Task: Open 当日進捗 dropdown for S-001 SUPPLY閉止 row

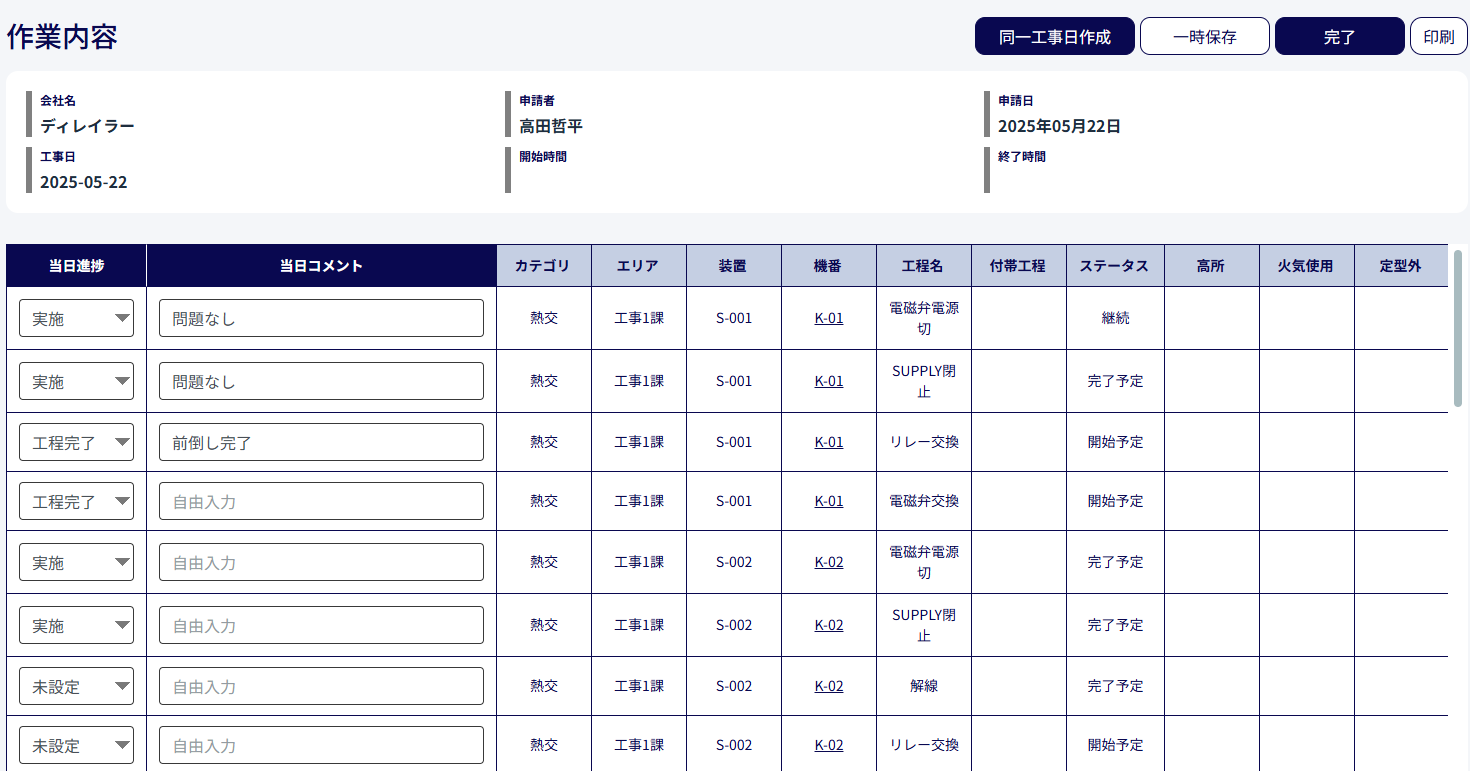Action: pyautogui.click(x=76, y=381)
